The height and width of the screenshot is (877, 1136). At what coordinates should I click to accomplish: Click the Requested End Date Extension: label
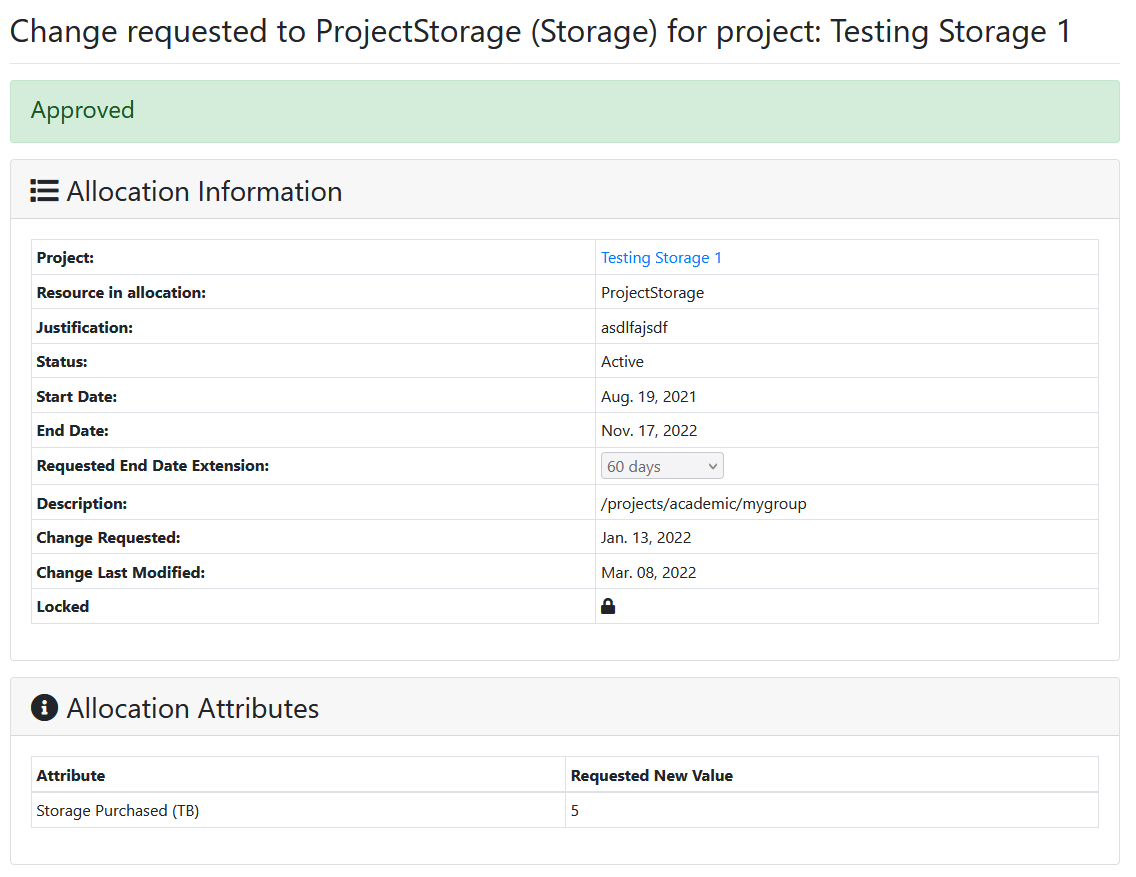(153, 466)
